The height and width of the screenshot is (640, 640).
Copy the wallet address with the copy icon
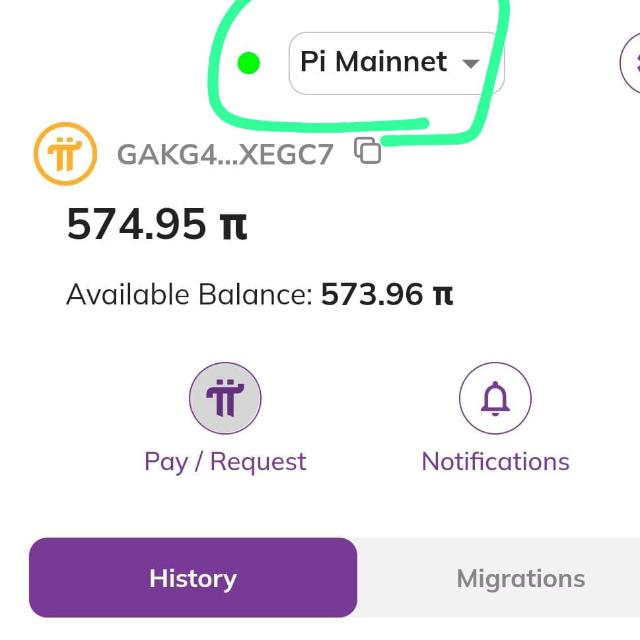pyautogui.click(x=367, y=151)
